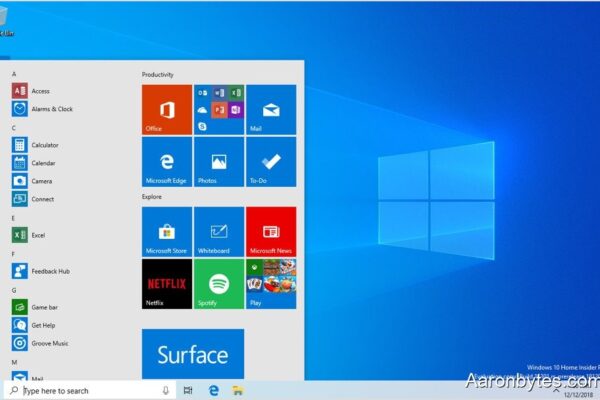Image resolution: width=600 pixels, height=400 pixels.
Task: Open Groove Music app
Action: 50,343
